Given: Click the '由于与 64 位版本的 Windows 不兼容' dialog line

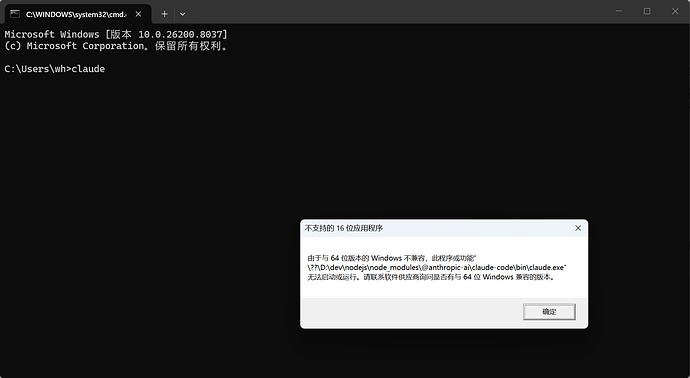Looking at the screenshot, I should (x=392, y=258).
